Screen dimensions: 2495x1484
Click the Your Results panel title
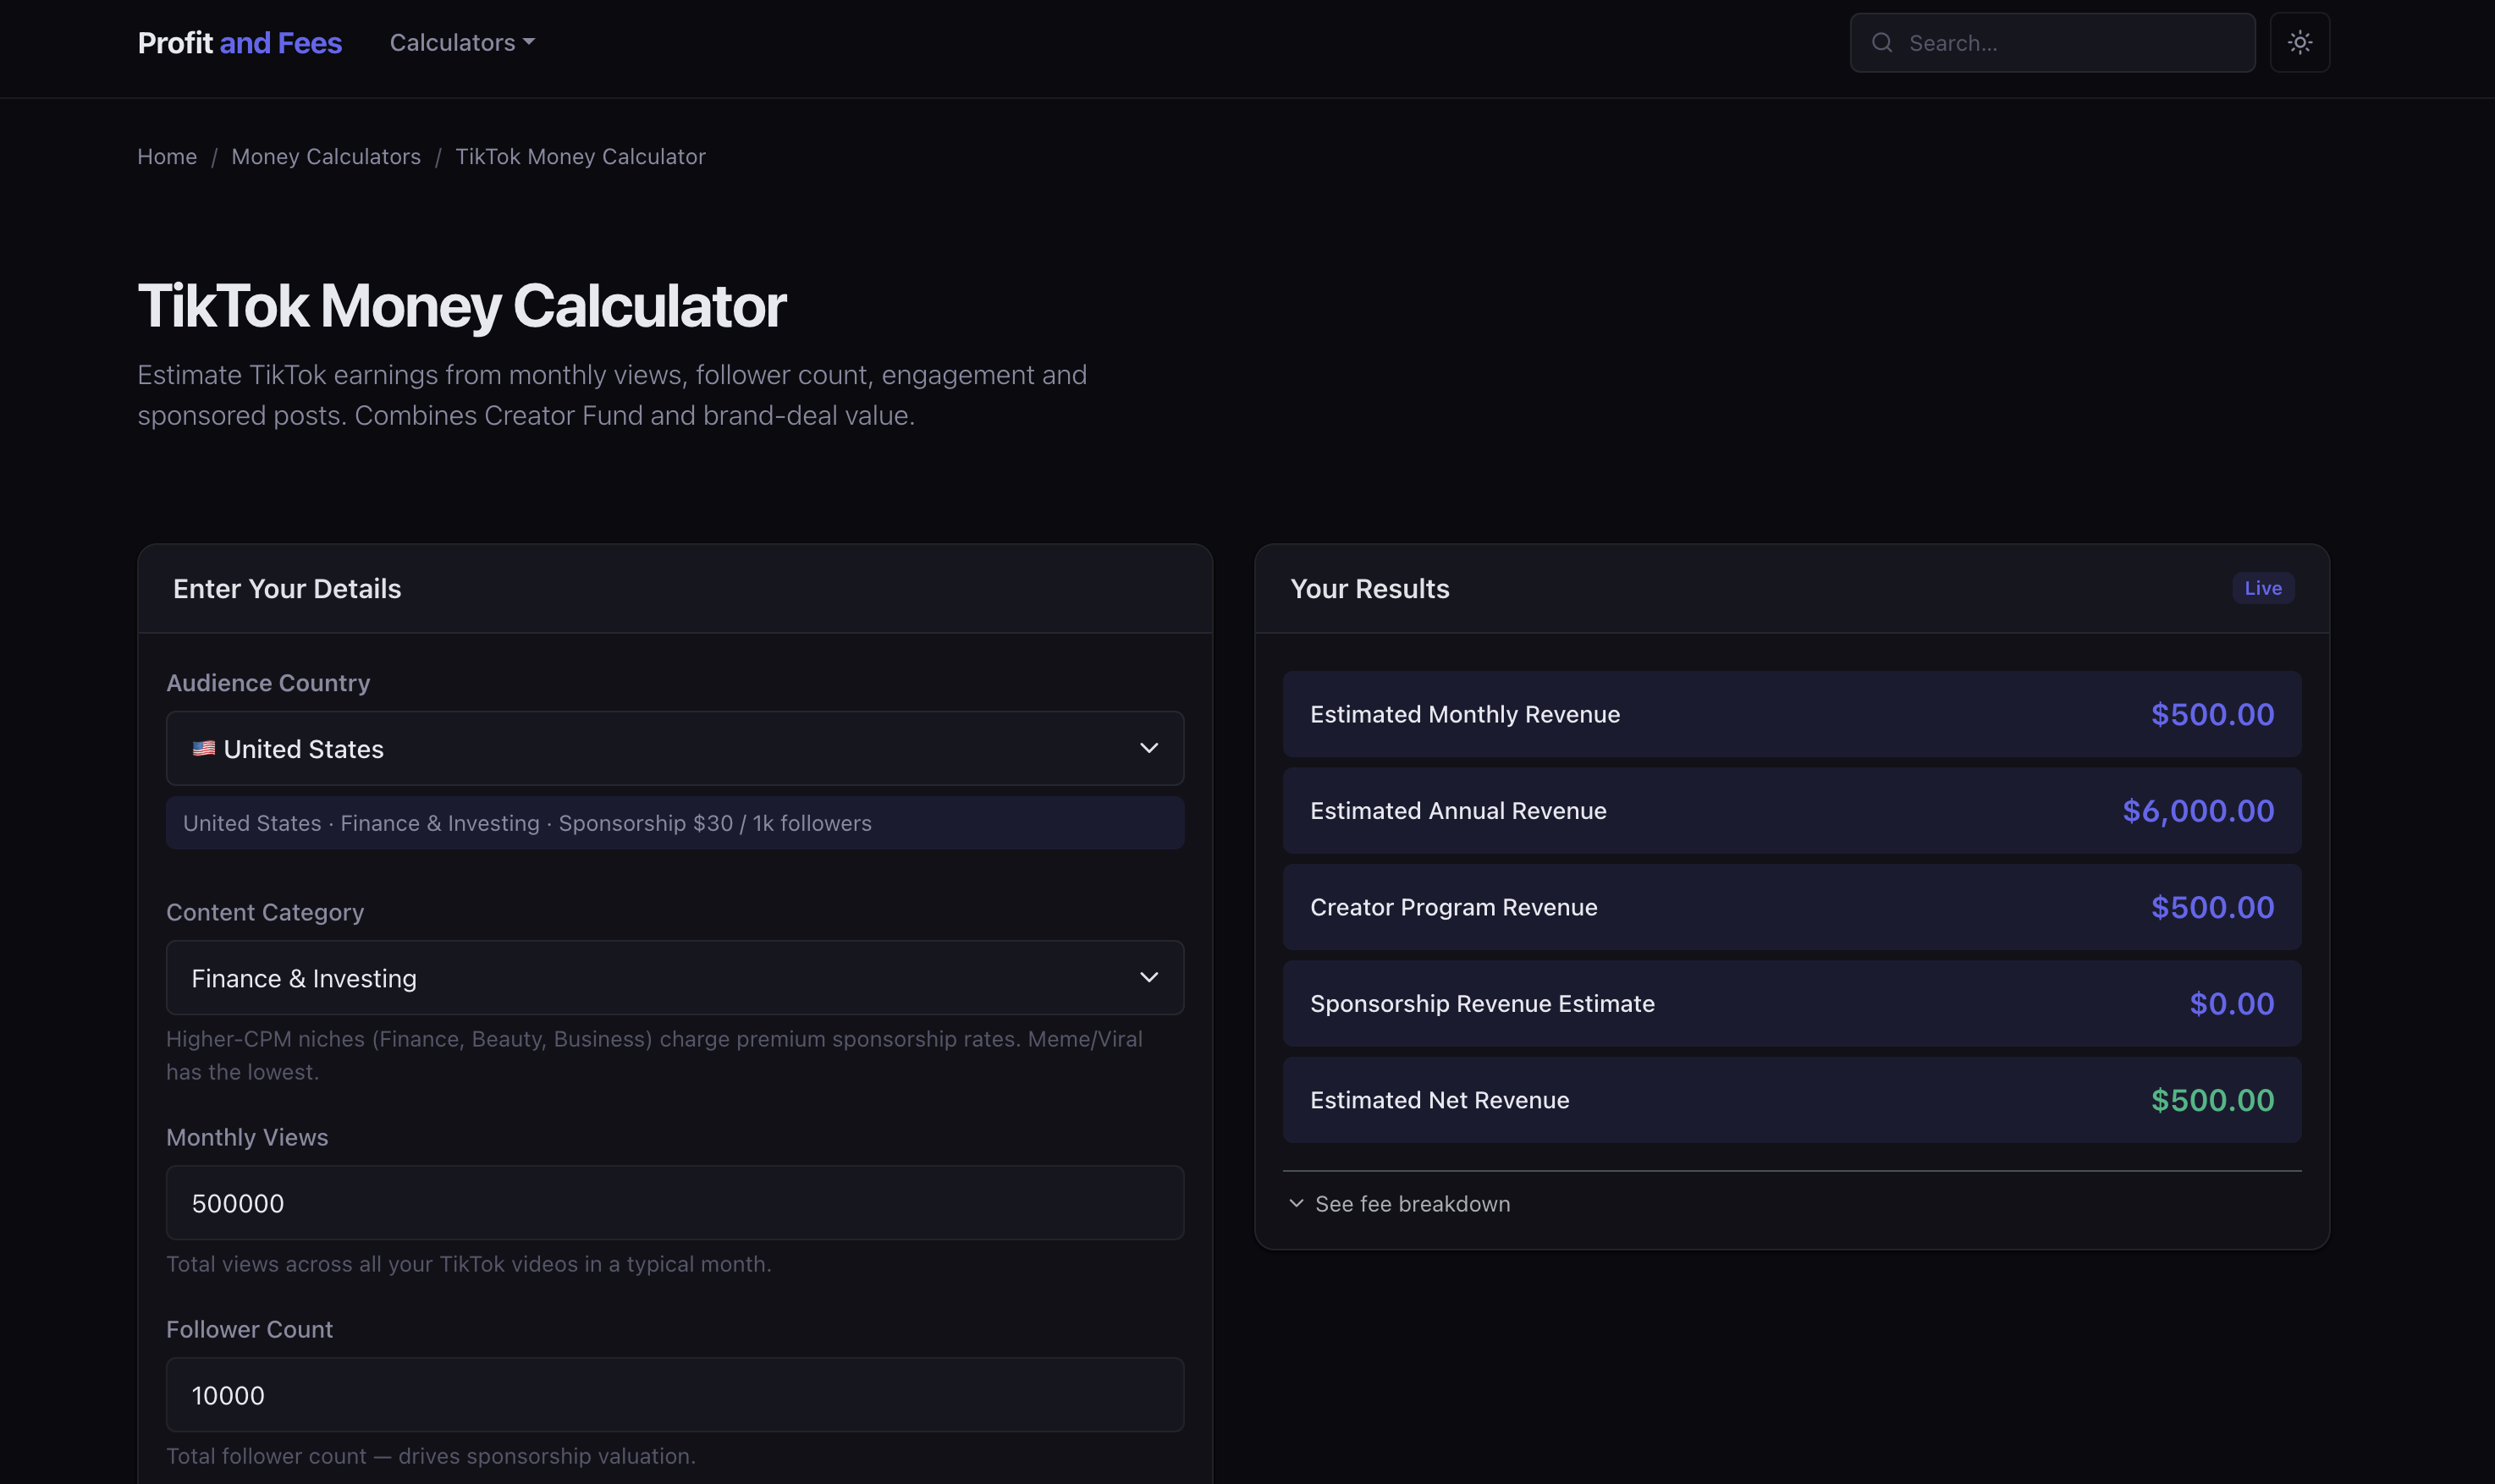[x=1369, y=588]
